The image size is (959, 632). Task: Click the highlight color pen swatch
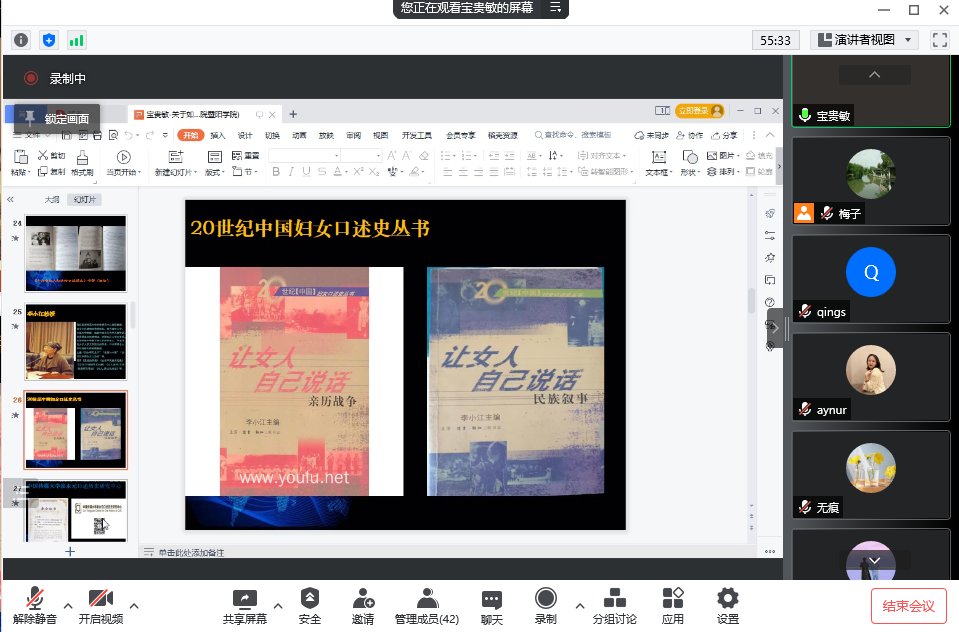point(415,172)
